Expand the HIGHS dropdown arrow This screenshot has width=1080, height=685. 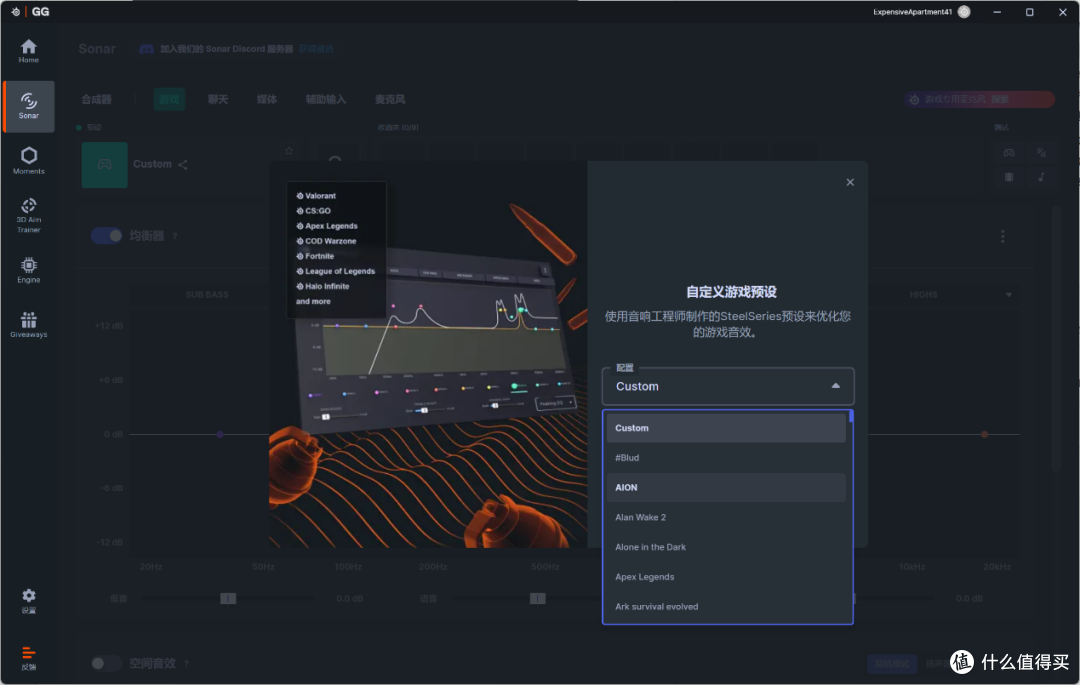point(1008,295)
